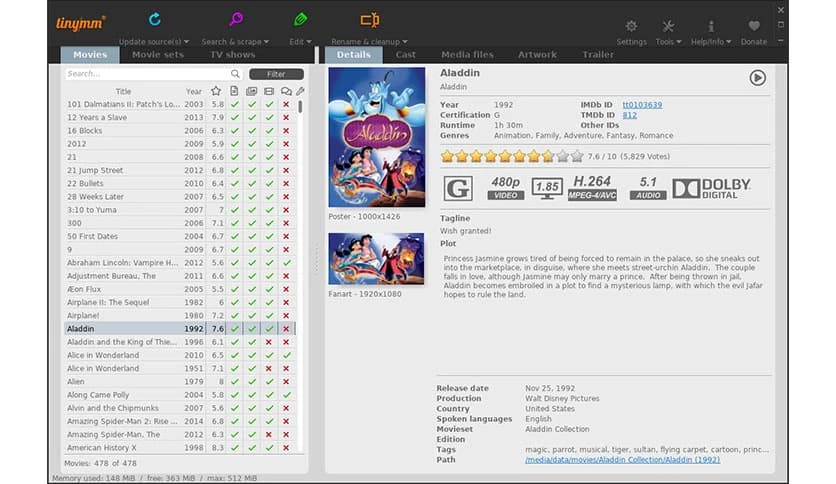Click the Search & scrape magnifier icon
Screen dimensions: 836x484
pos(236,20)
